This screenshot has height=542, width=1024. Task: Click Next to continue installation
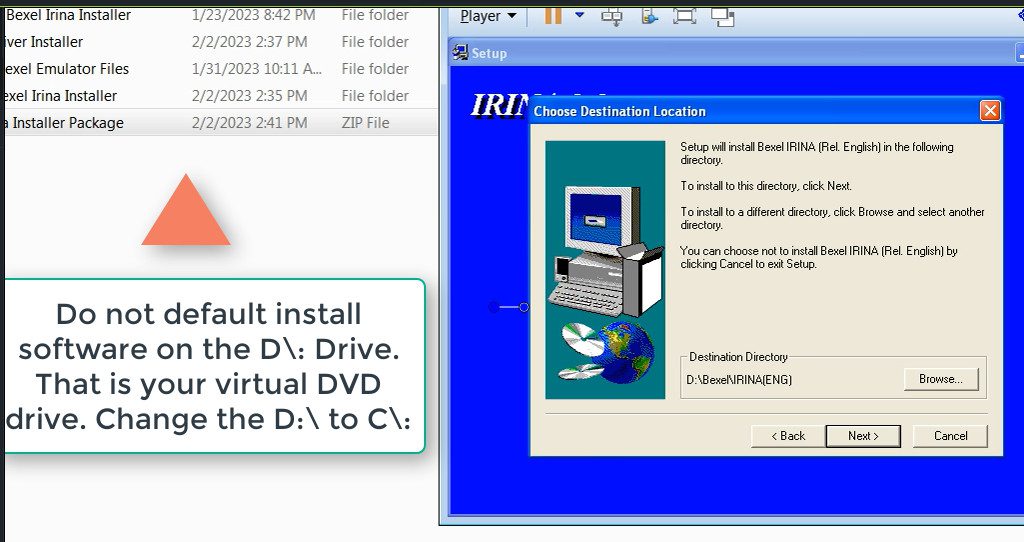click(863, 436)
